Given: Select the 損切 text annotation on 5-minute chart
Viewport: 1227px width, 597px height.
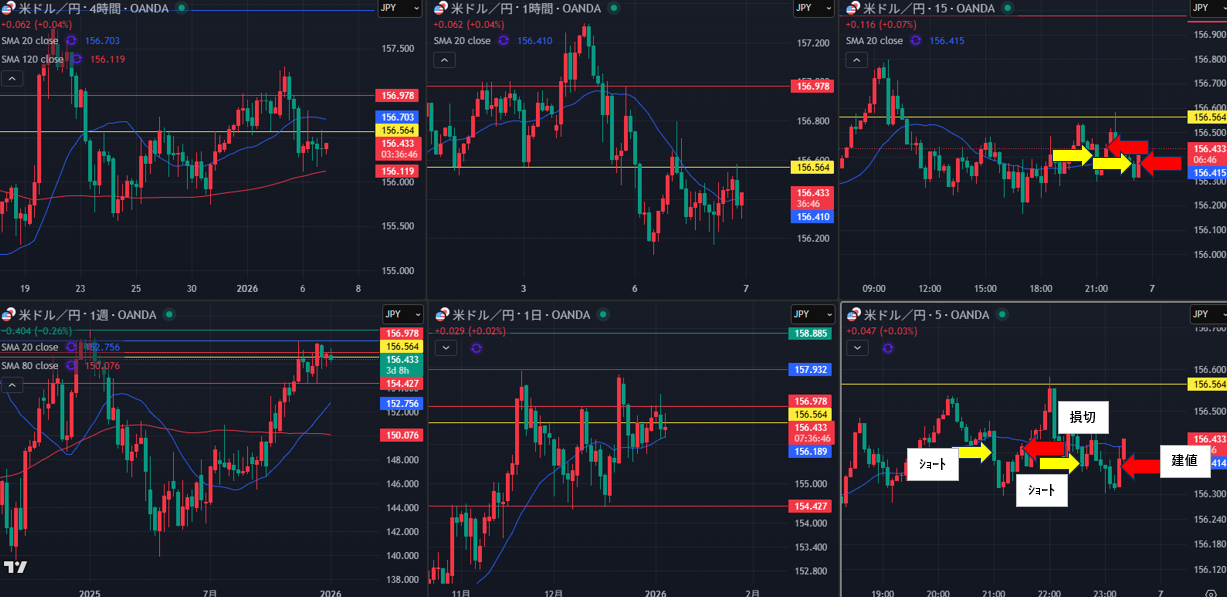Looking at the screenshot, I should (x=1082, y=417).
